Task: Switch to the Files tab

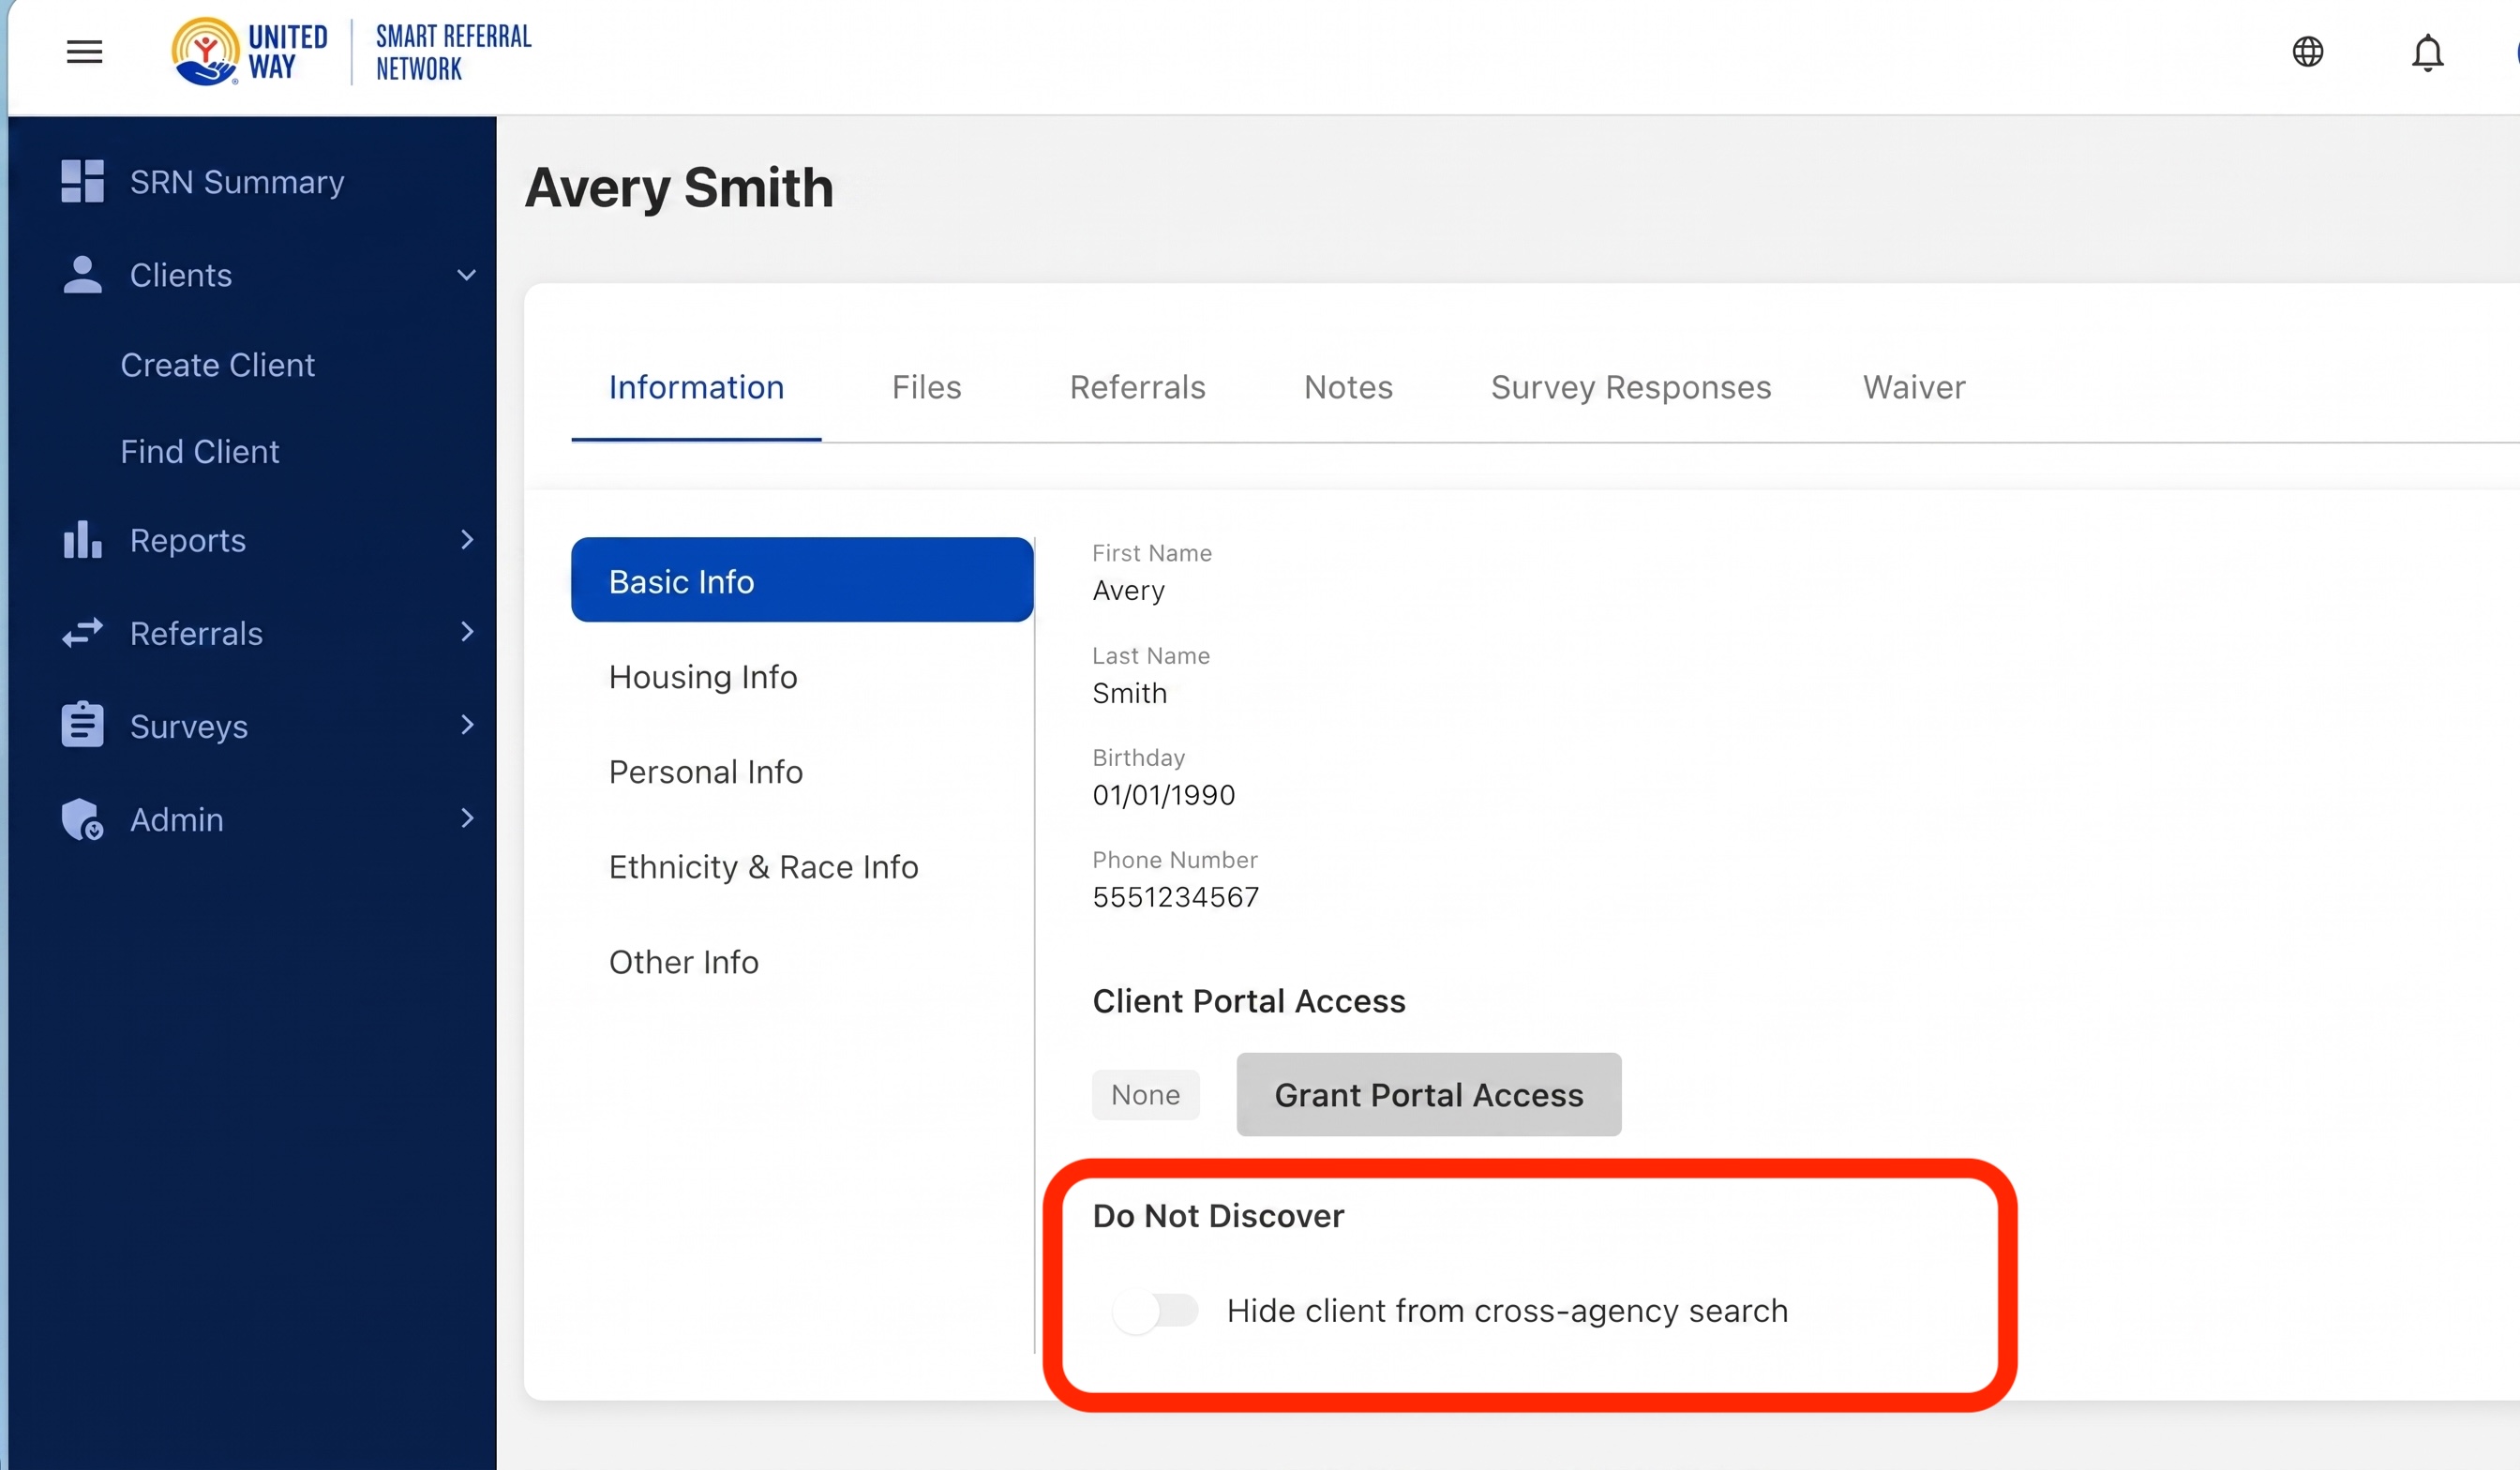Action: (x=926, y=387)
